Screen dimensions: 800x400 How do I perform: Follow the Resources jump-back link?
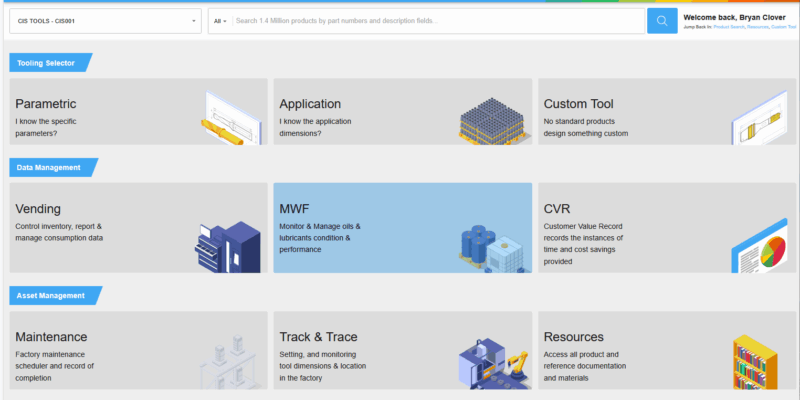tap(757, 26)
